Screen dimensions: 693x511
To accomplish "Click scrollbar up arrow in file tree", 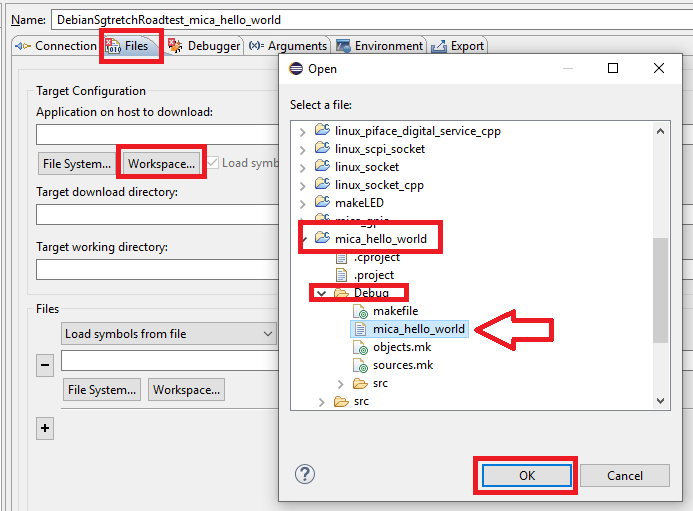I will click(x=660, y=131).
